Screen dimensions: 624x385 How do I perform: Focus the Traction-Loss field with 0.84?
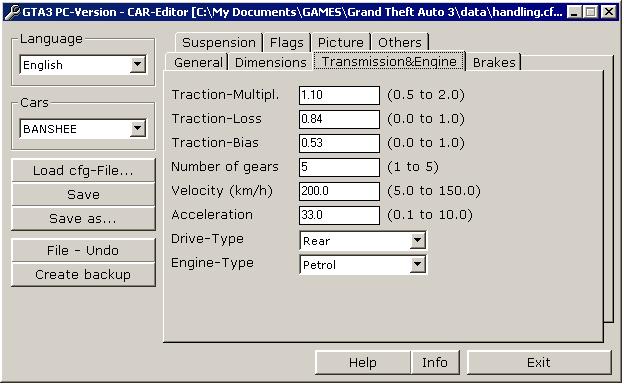pyautogui.click(x=339, y=119)
